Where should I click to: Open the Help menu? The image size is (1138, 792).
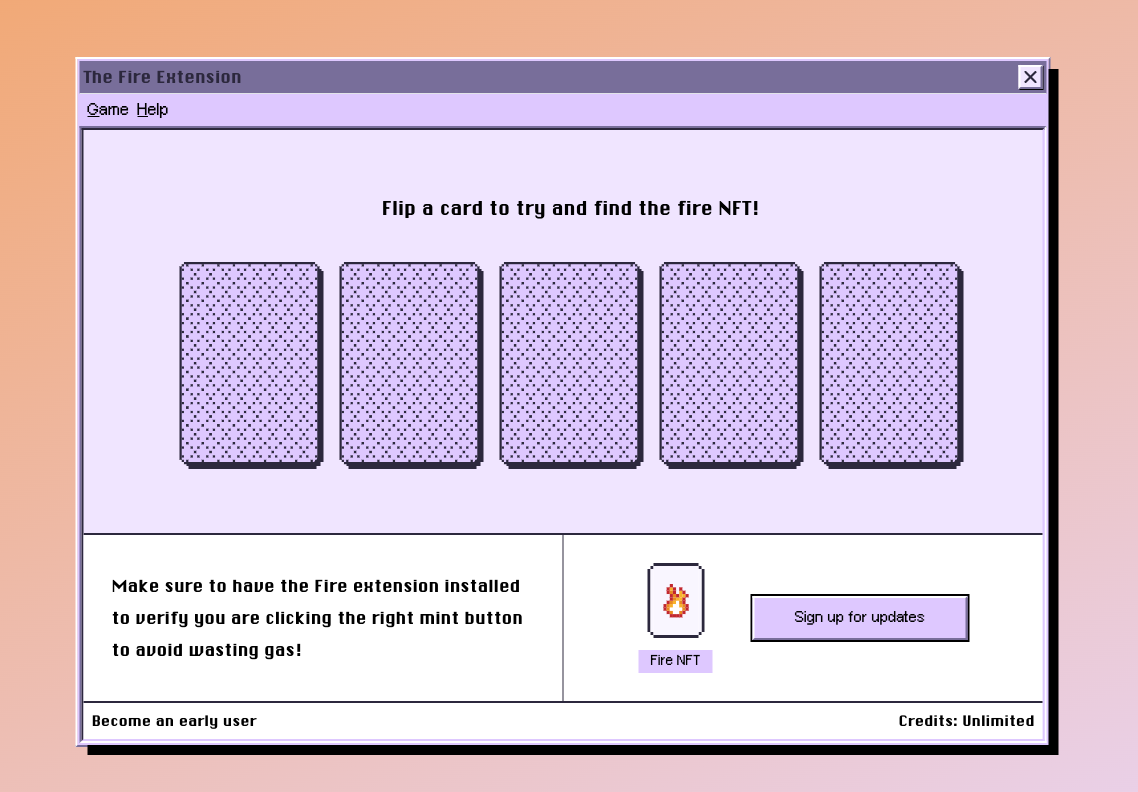tap(152, 110)
